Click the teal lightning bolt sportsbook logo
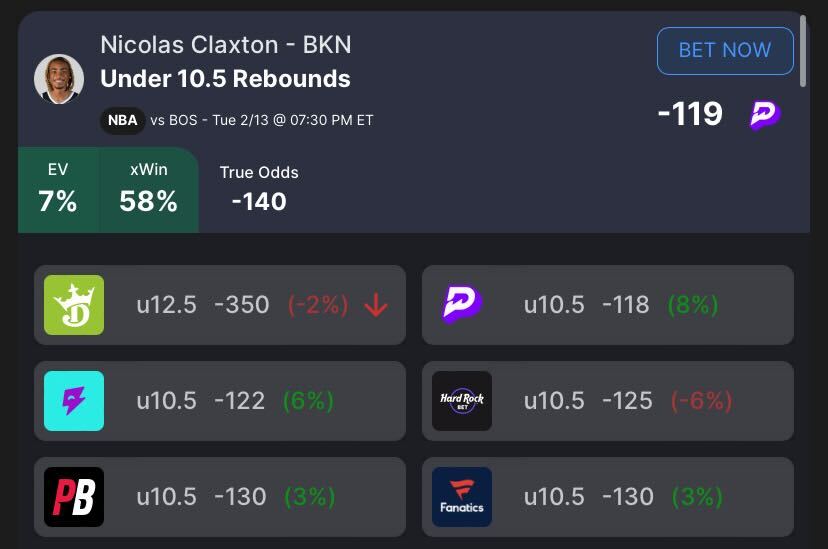Image resolution: width=828 pixels, height=549 pixels. pos(74,401)
